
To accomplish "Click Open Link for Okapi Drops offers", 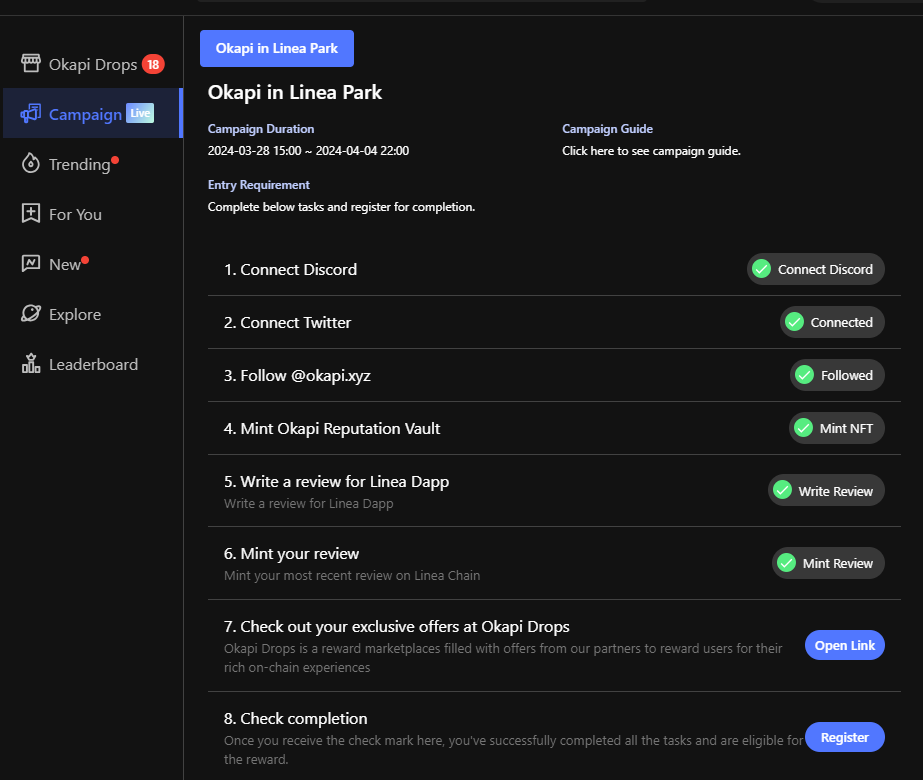I will coord(845,645).
